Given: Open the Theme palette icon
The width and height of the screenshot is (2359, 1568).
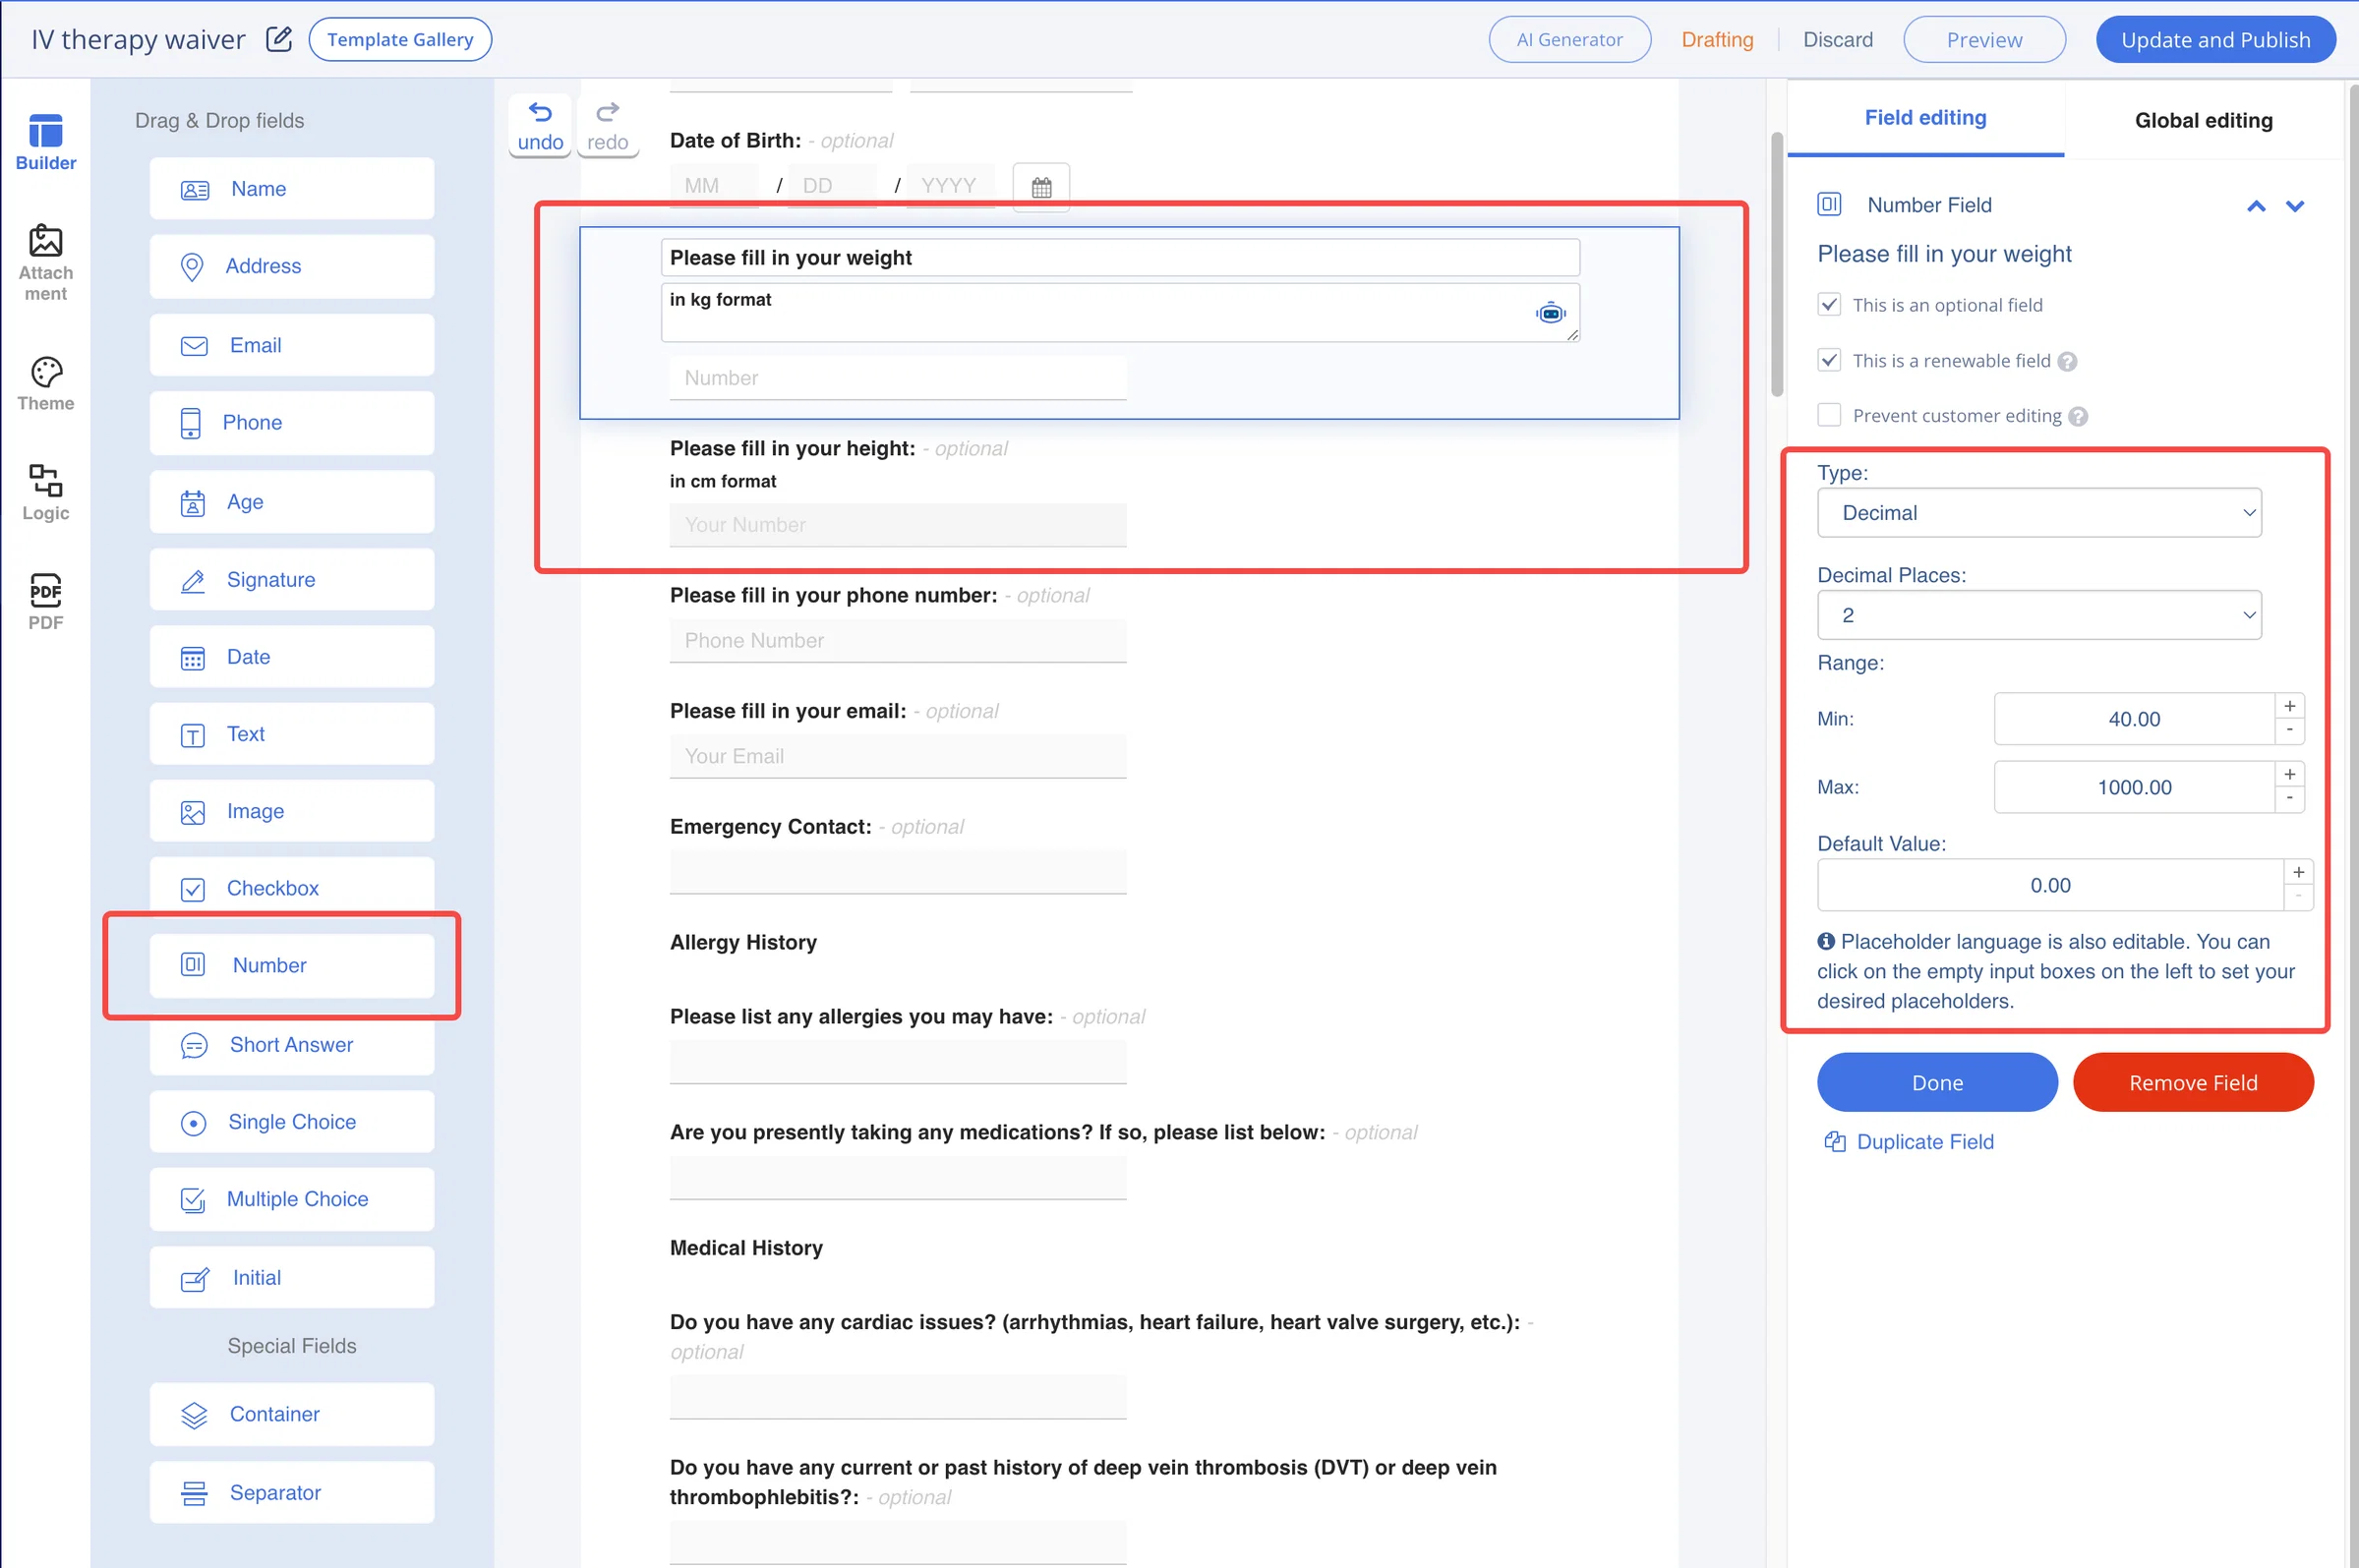Looking at the screenshot, I should (45, 372).
